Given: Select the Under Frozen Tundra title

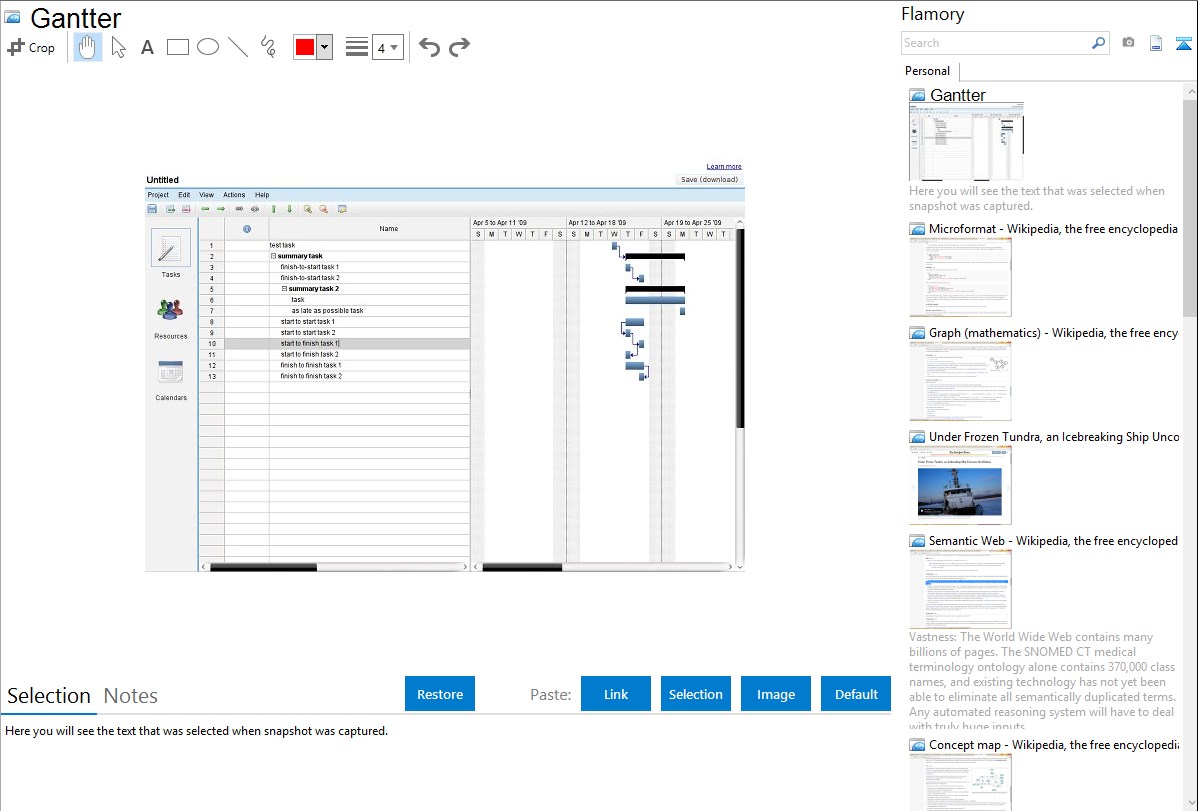Looking at the screenshot, I should coord(1054,436).
